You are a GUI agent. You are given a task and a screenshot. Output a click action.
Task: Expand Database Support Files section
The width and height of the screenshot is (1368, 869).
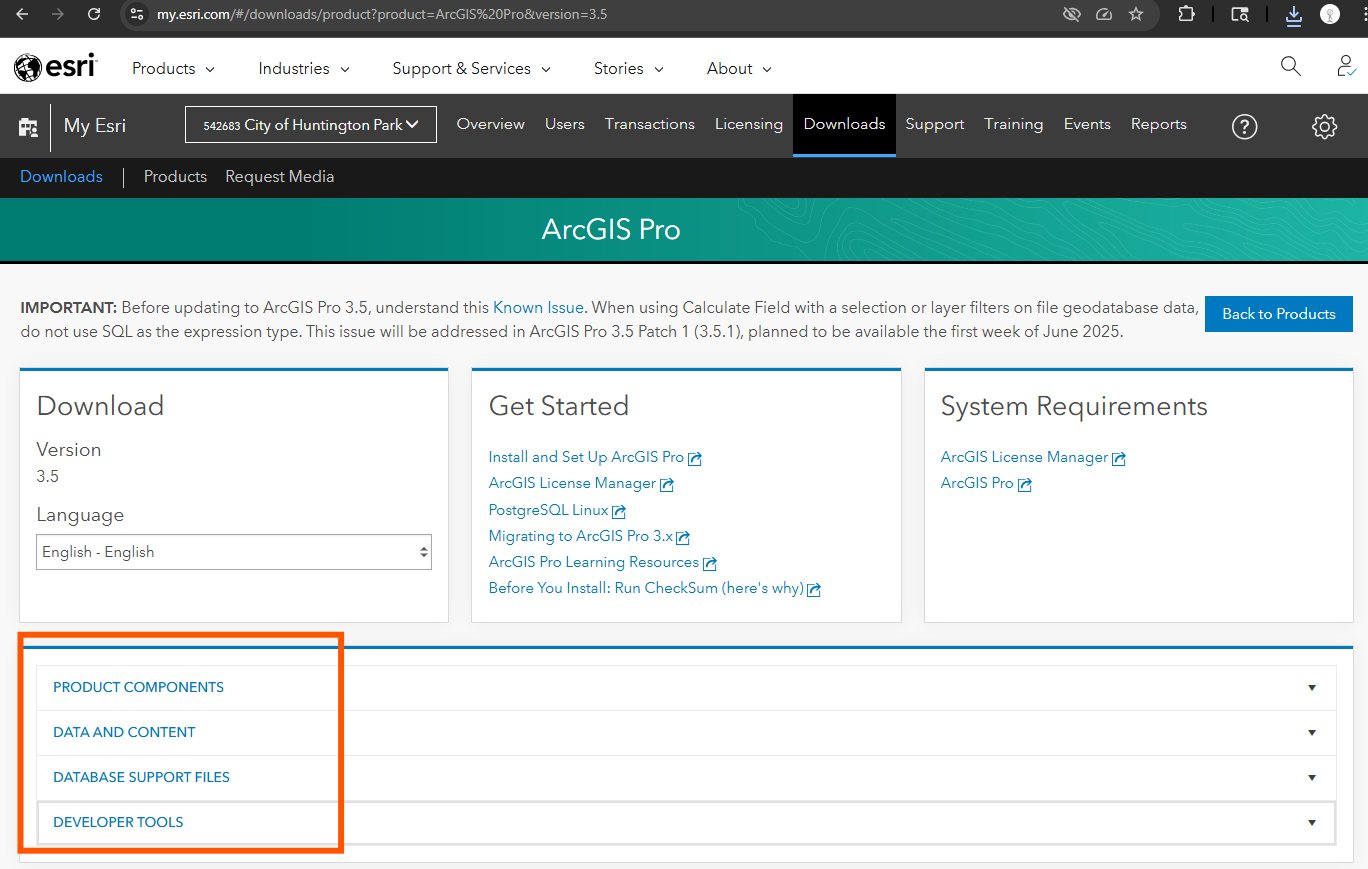686,777
